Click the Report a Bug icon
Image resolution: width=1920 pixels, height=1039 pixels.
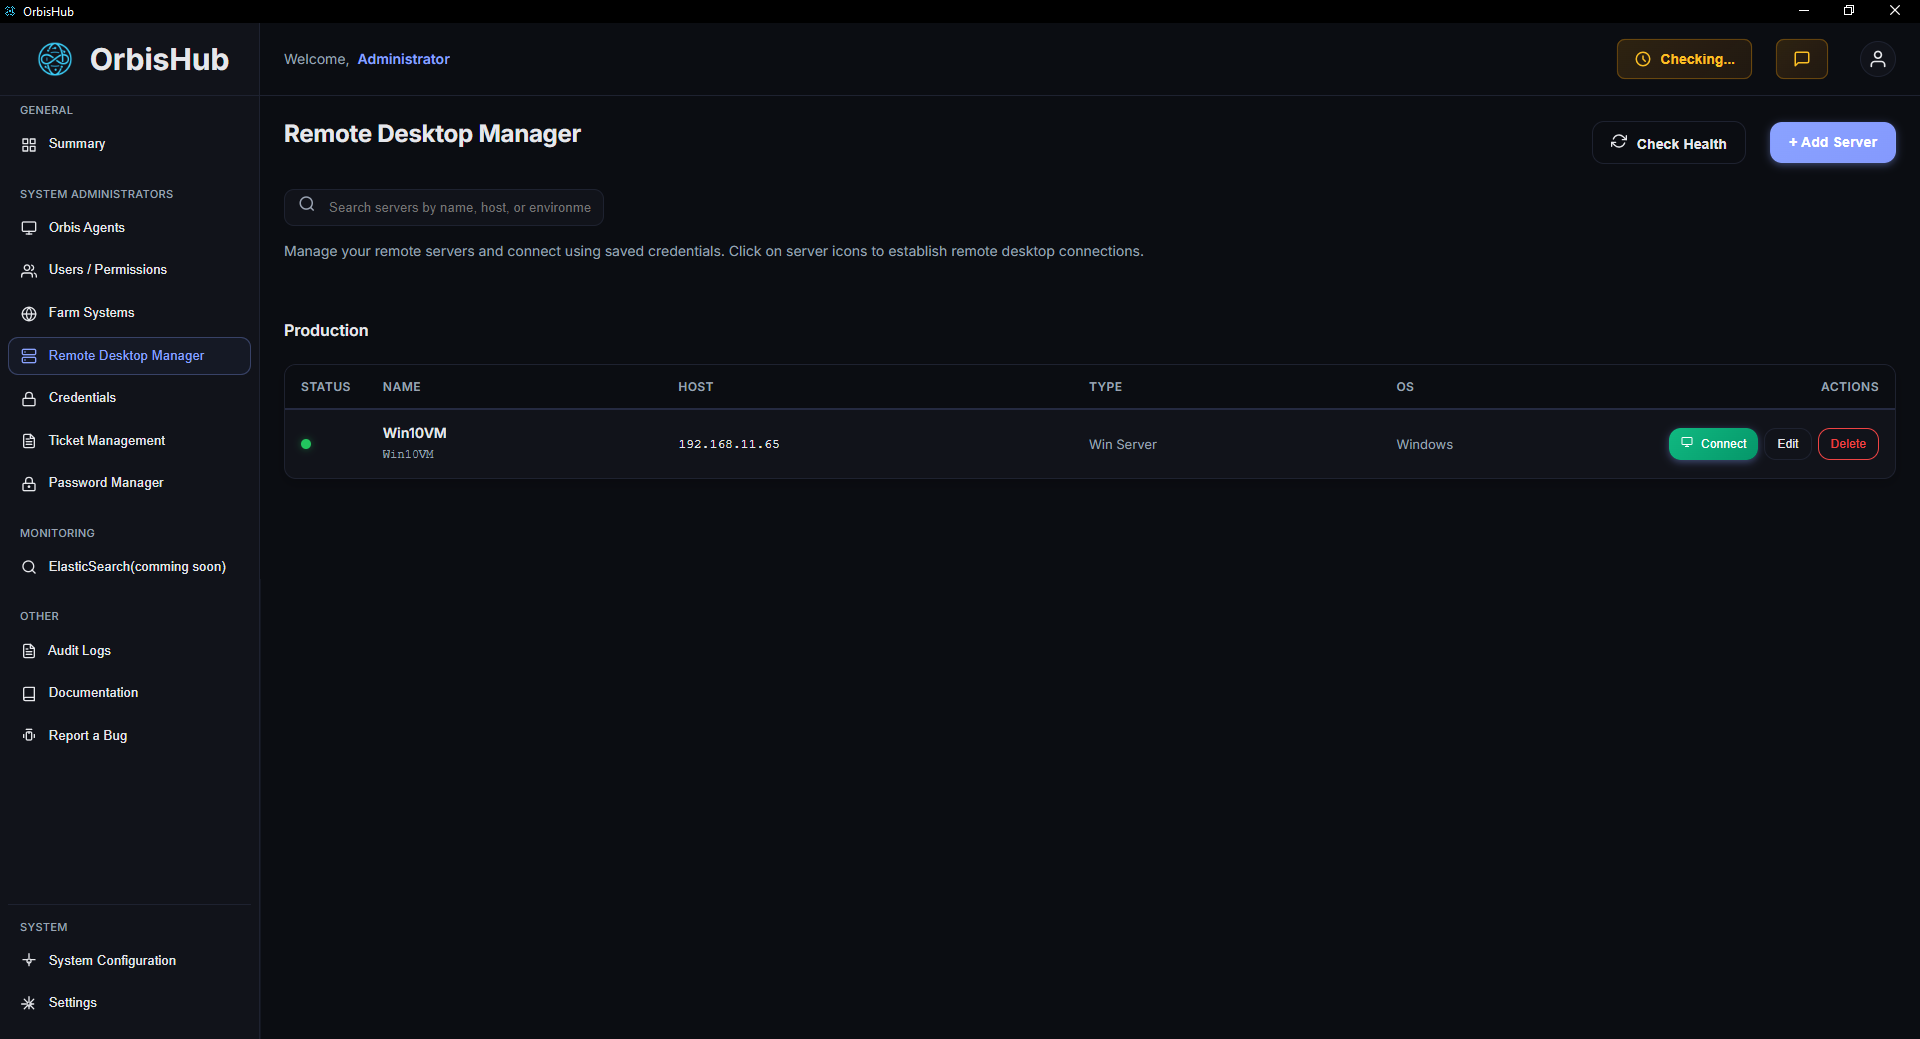click(29, 735)
